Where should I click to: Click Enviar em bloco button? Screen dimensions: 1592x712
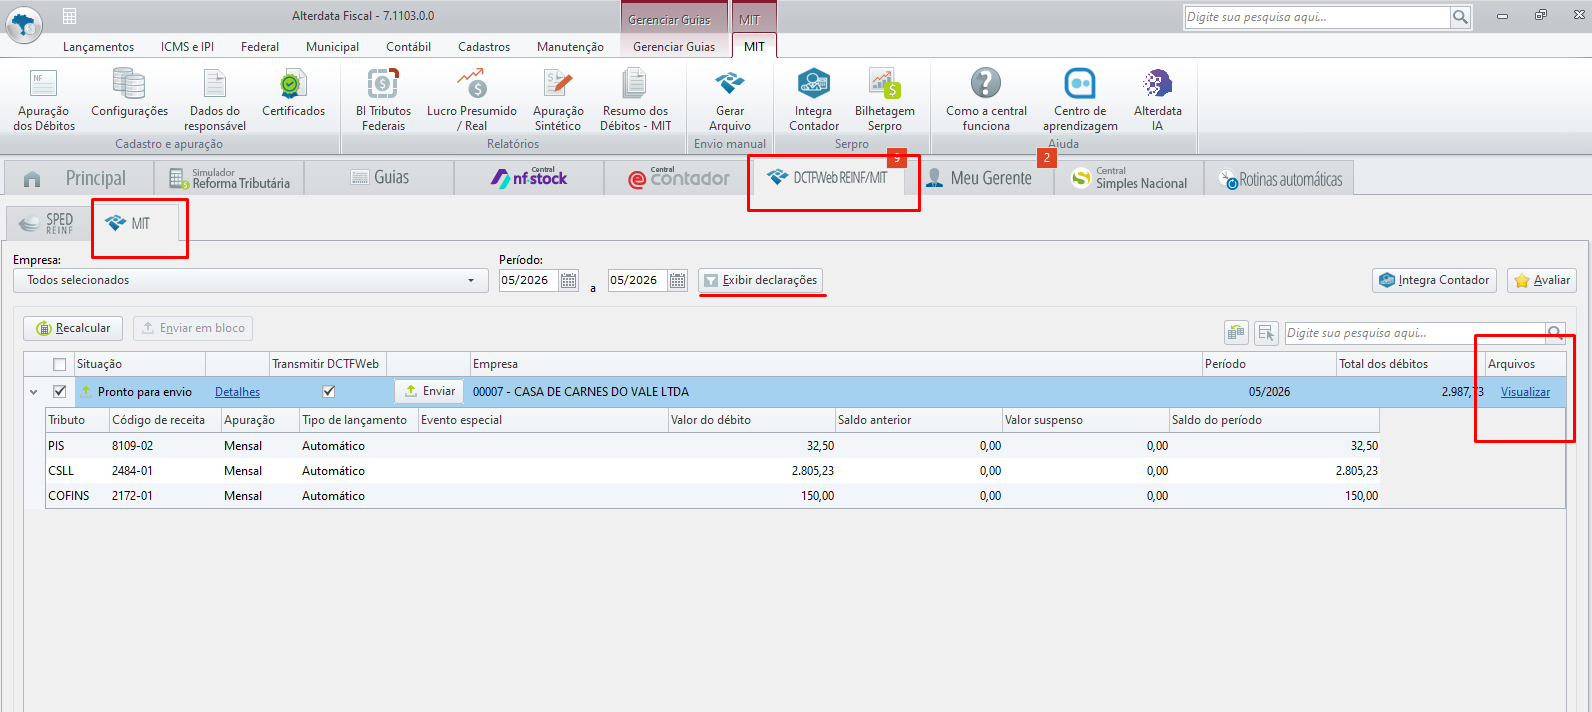tap(193, 328)
